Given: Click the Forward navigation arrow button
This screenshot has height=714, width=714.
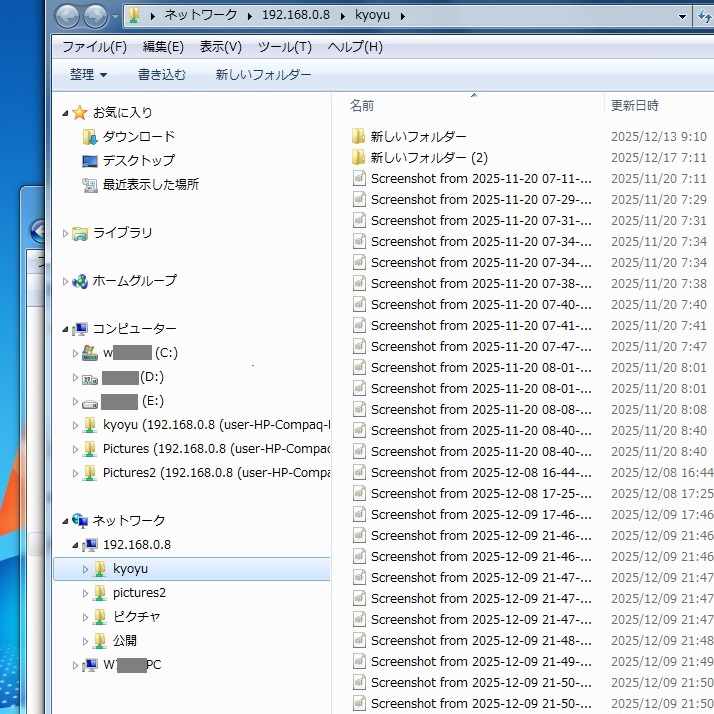Looking at the screenshot, I should tap(96, 16).
